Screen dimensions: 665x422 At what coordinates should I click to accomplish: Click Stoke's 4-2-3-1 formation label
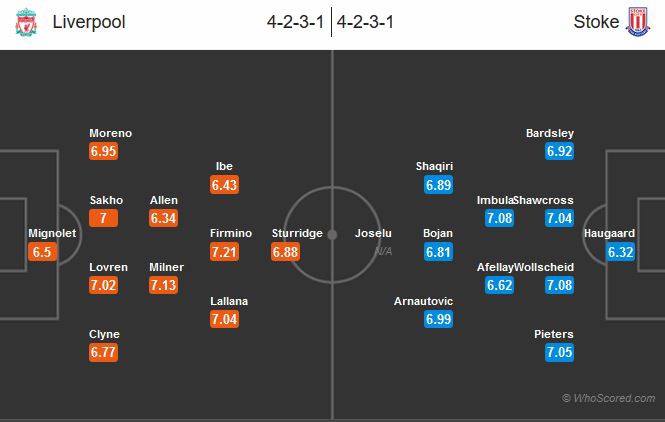[368, 23]
